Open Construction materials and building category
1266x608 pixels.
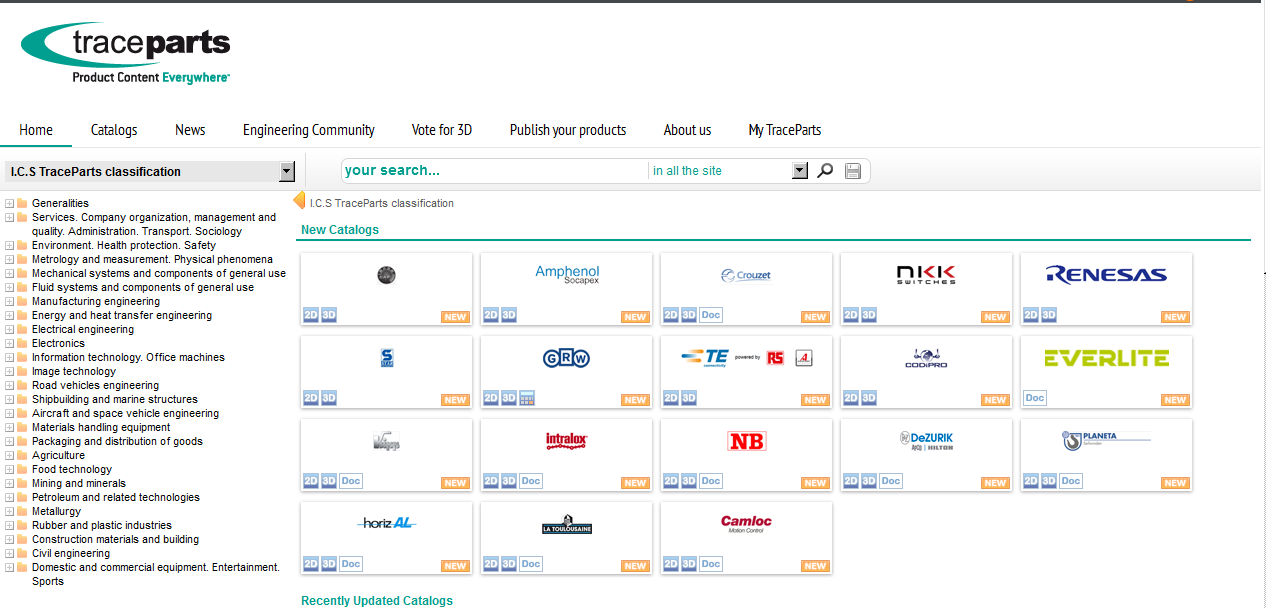(x=115, y=539)
